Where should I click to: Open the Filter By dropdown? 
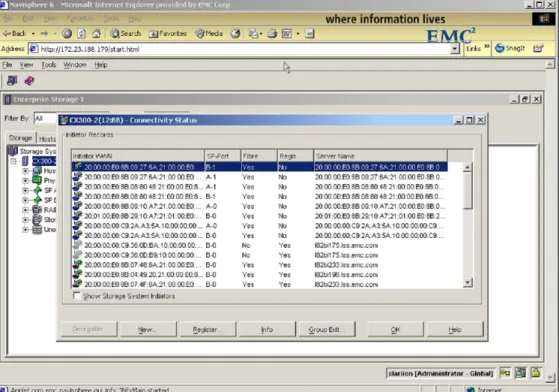click(45, 118)
